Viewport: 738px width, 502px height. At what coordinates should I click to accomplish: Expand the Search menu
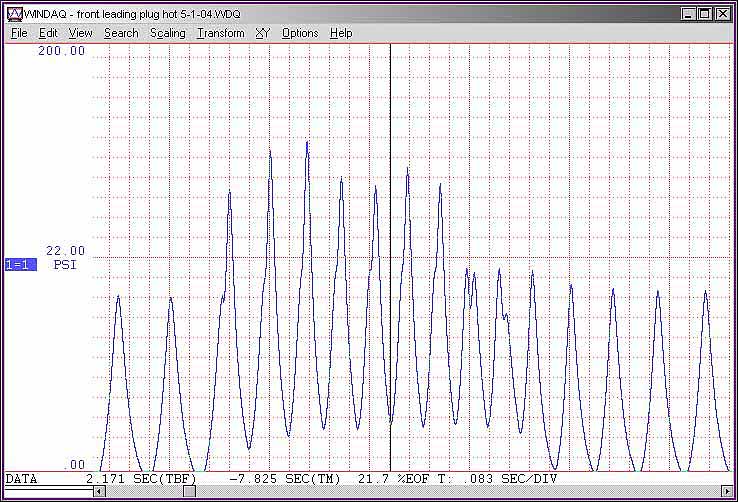tap(121, 33)
